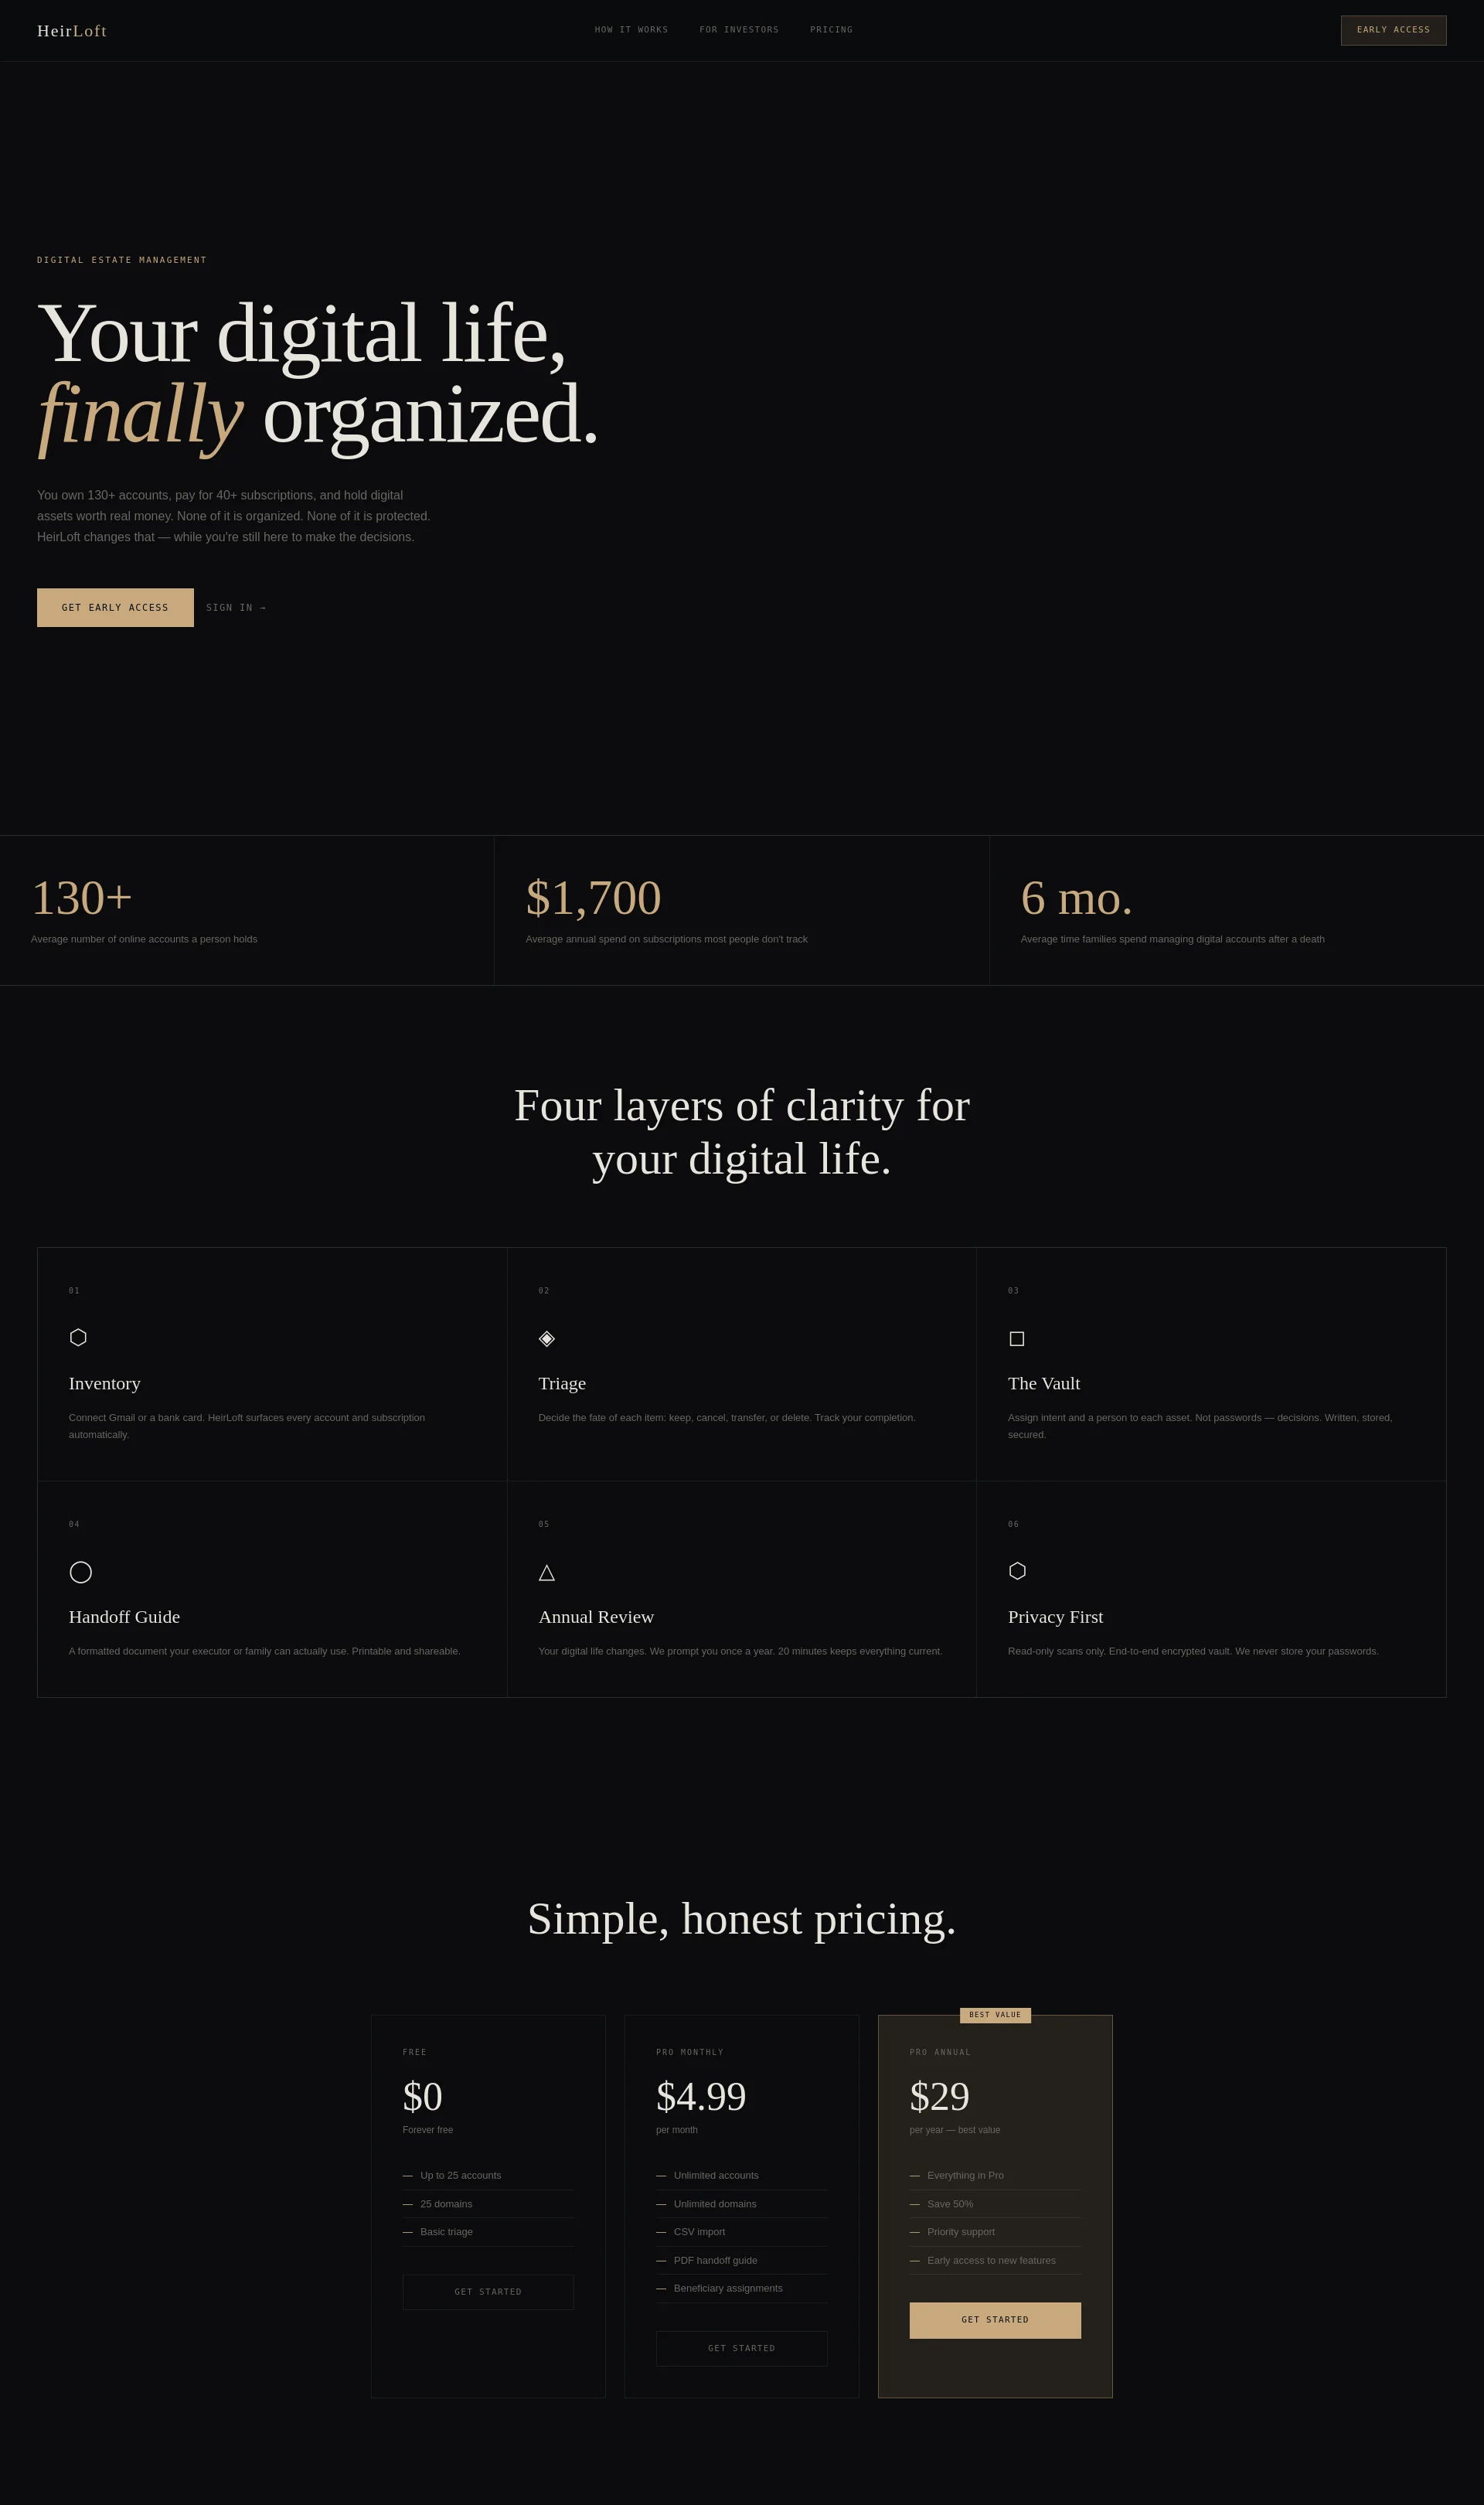Open the PRICING navigation item
The width and height of the screenshot is (1484, 2505).
(x=831, y=29)
